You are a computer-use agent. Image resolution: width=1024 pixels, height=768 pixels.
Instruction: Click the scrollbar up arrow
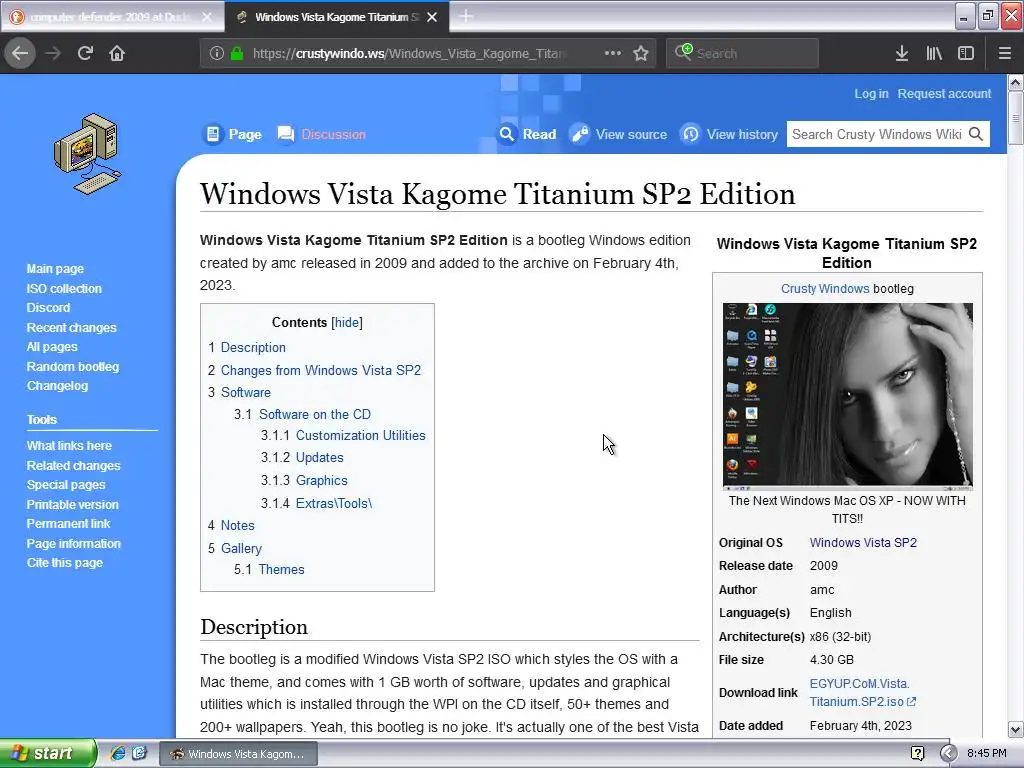(1016, 83)
